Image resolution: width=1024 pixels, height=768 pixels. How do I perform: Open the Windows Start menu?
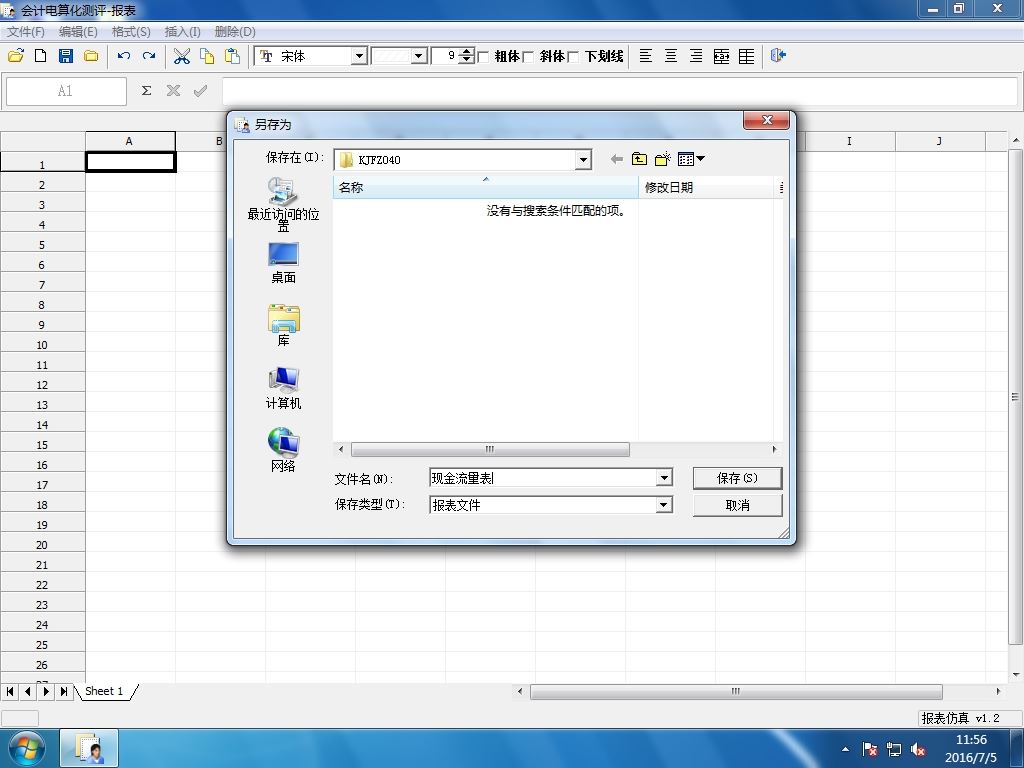point(26,748)
